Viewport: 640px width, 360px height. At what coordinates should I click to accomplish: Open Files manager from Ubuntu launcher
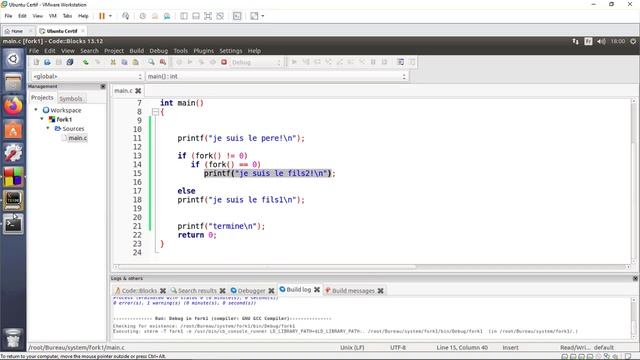13,82
